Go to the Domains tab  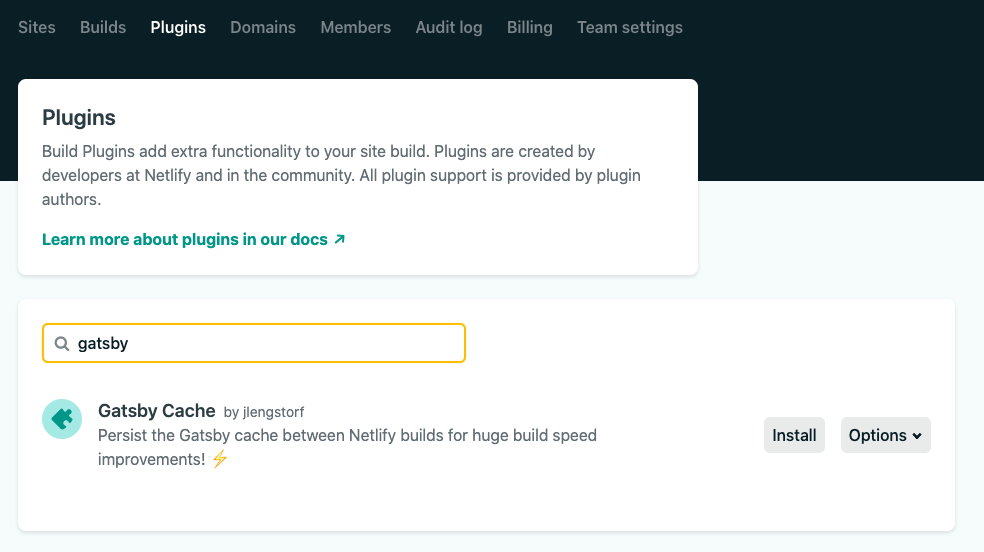tap(263, 28)
